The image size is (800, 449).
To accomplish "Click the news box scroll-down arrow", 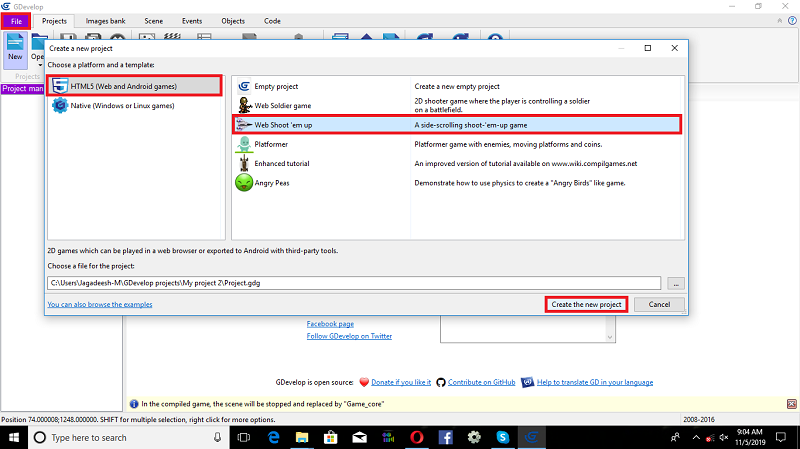I will (x=610, y=337).
